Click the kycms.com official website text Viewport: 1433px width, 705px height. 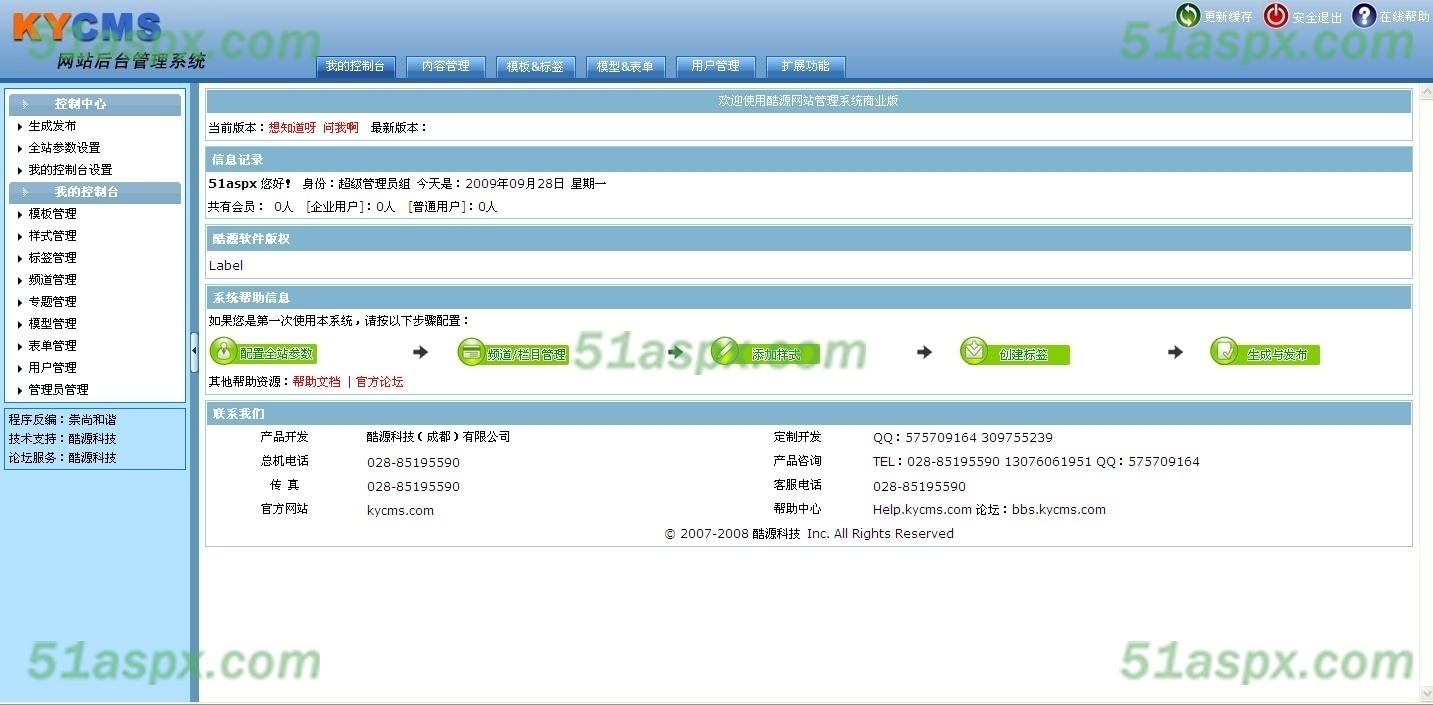coord(400,510)
